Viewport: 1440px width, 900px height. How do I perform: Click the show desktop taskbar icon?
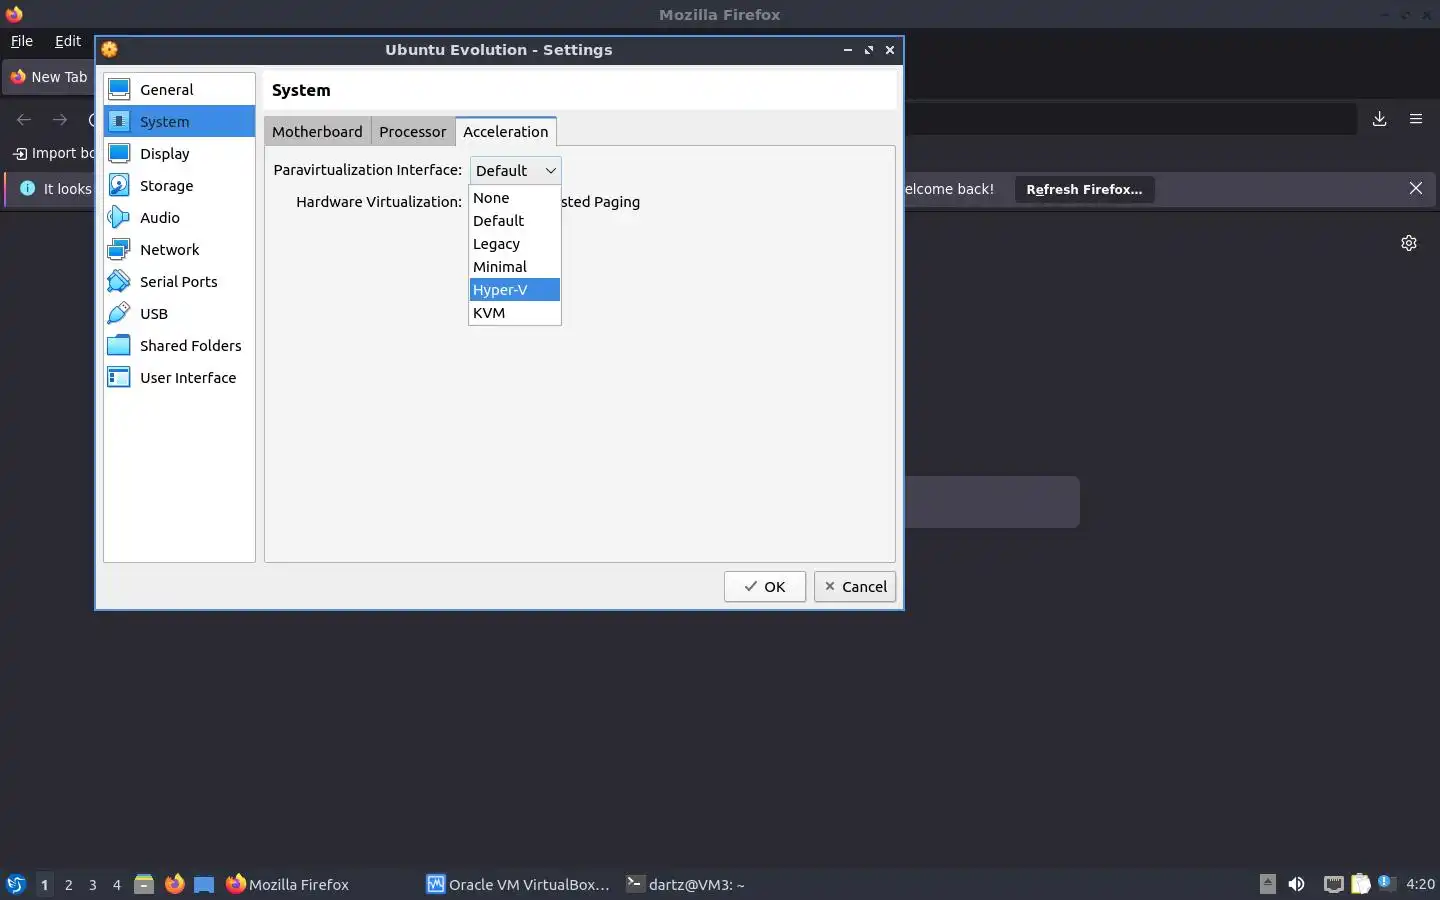coord(204,884)
